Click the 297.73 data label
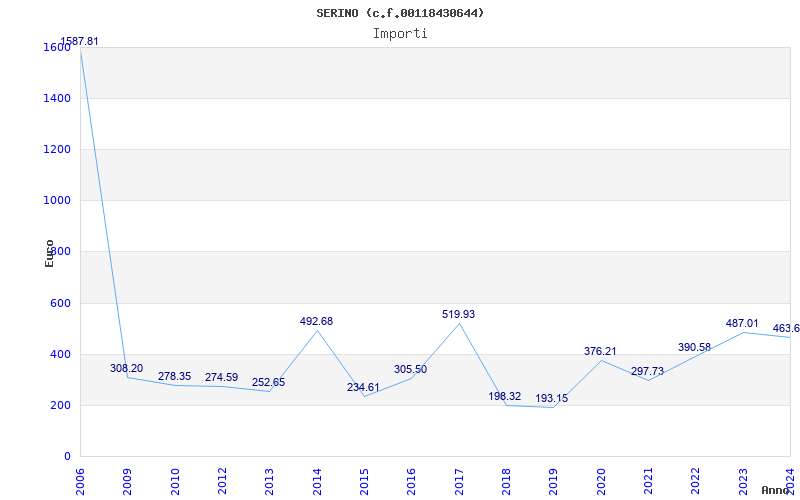800x500 pixels. pyautogui.click(x=647, y=371)
